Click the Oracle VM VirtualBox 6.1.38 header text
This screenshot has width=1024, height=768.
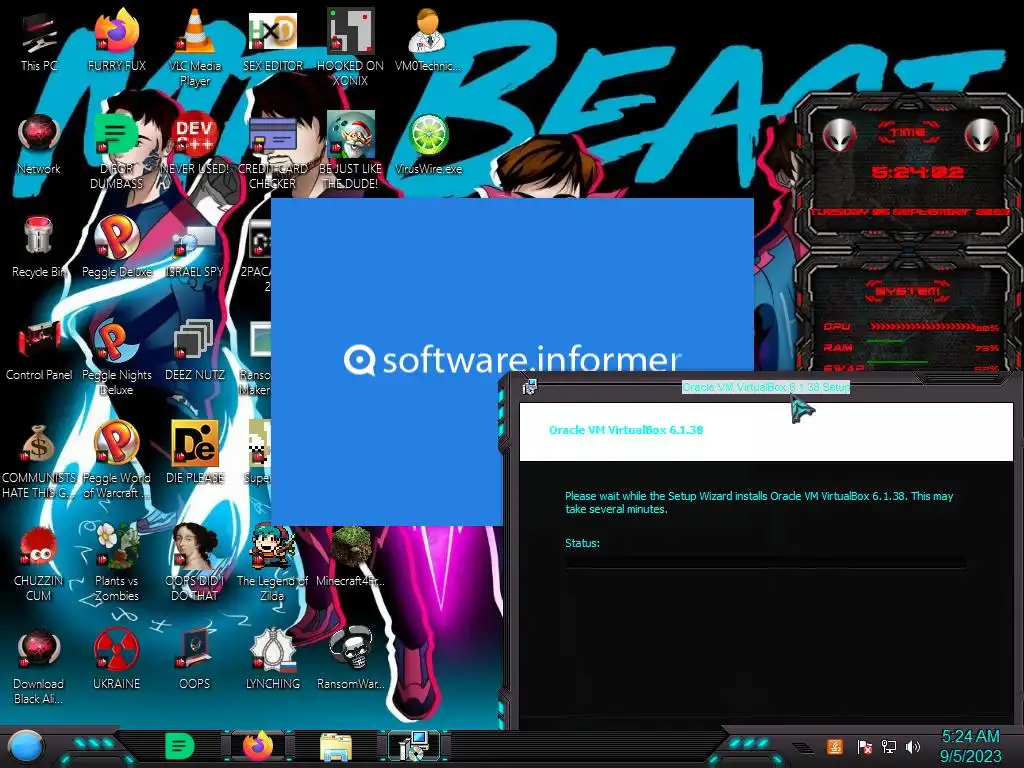[x=626, y=430]
